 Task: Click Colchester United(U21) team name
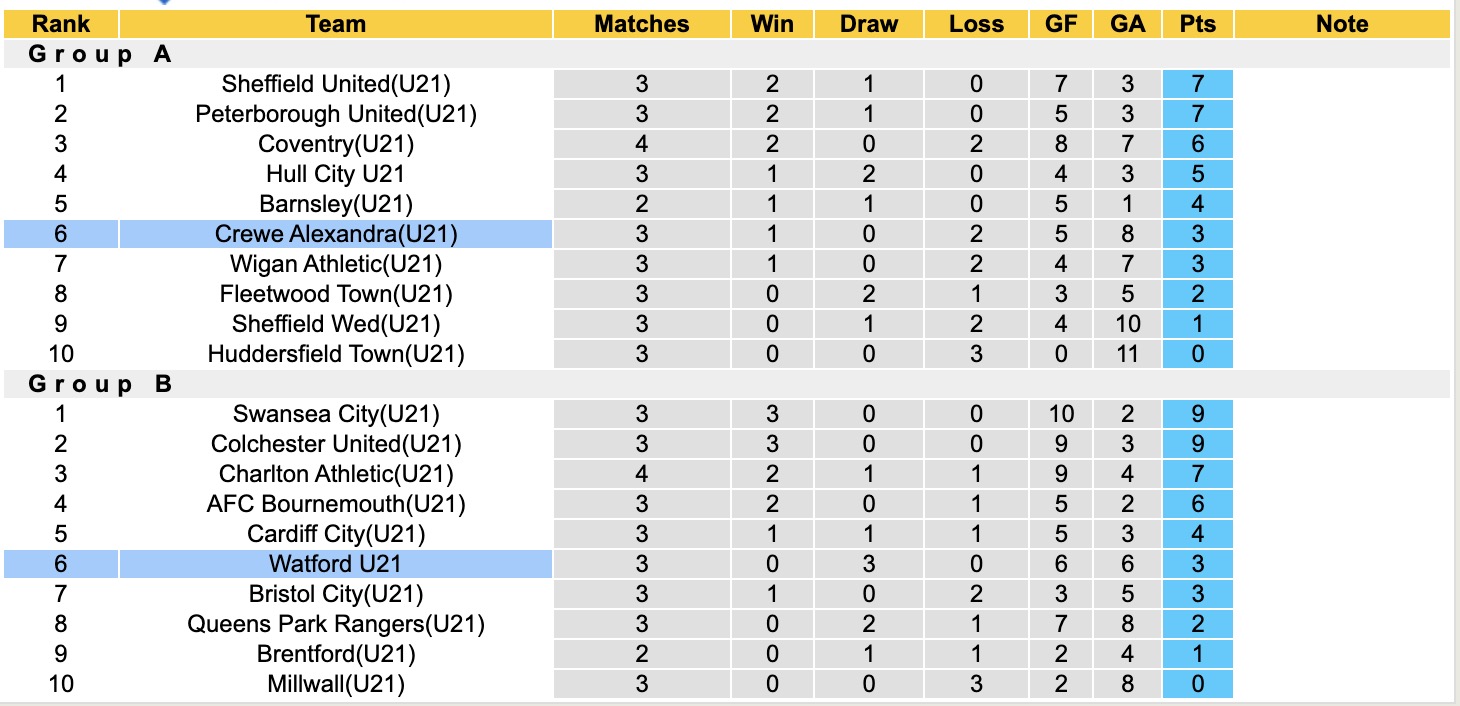pyautogui.click(x=336, y=444)
